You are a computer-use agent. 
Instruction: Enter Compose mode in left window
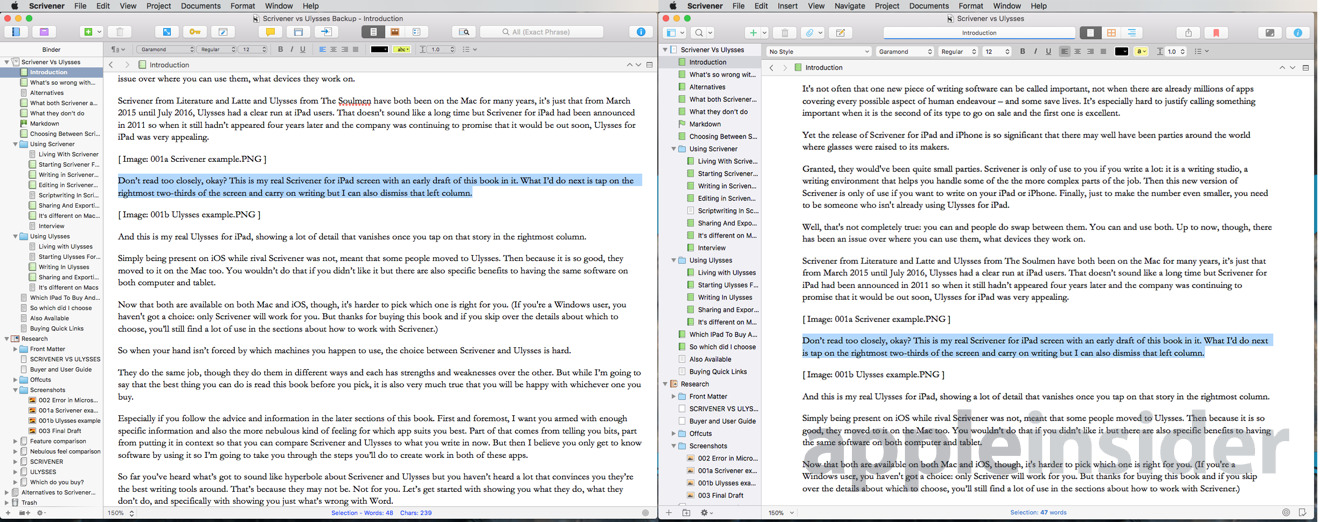click(x=167, y=32)
